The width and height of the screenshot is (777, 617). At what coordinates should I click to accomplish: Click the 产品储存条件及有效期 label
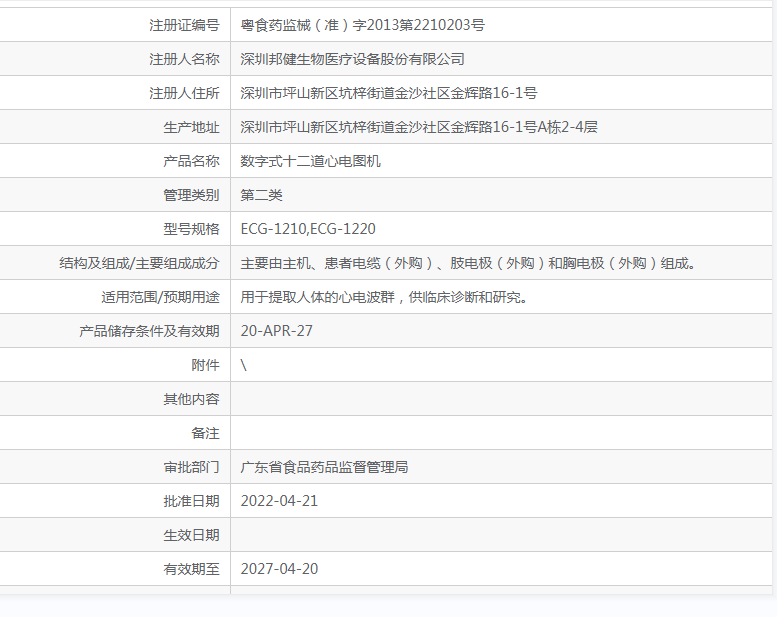pyautogui.click(x=149, y=331)
